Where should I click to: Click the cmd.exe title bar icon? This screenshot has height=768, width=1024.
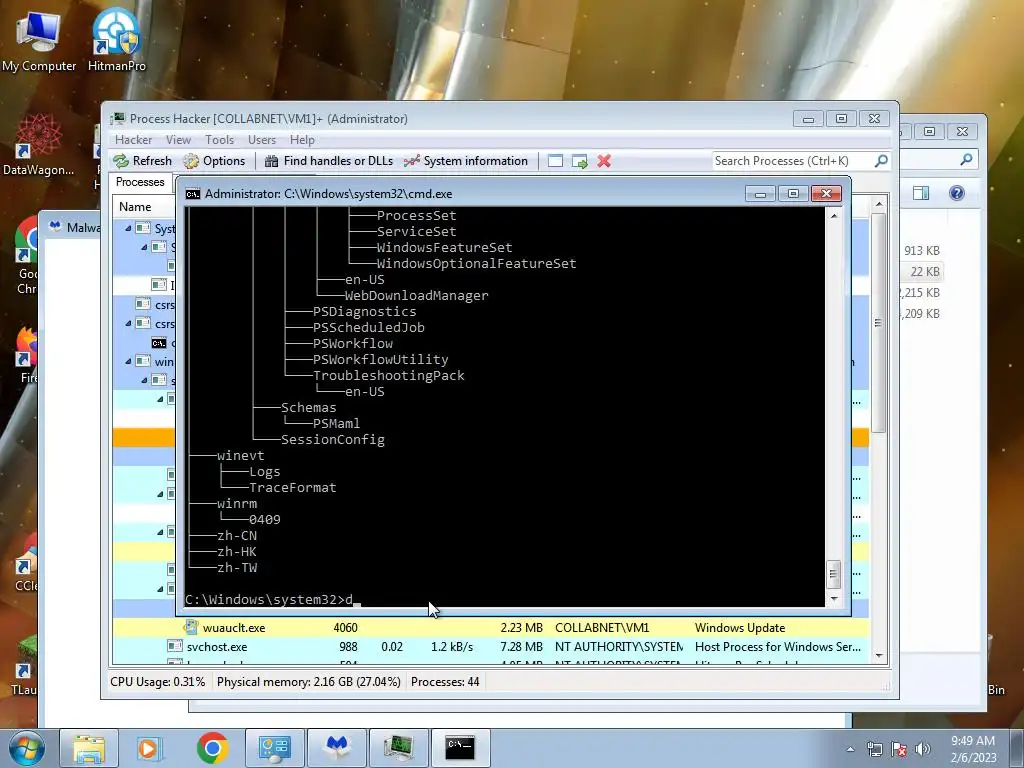pos(193,194)
